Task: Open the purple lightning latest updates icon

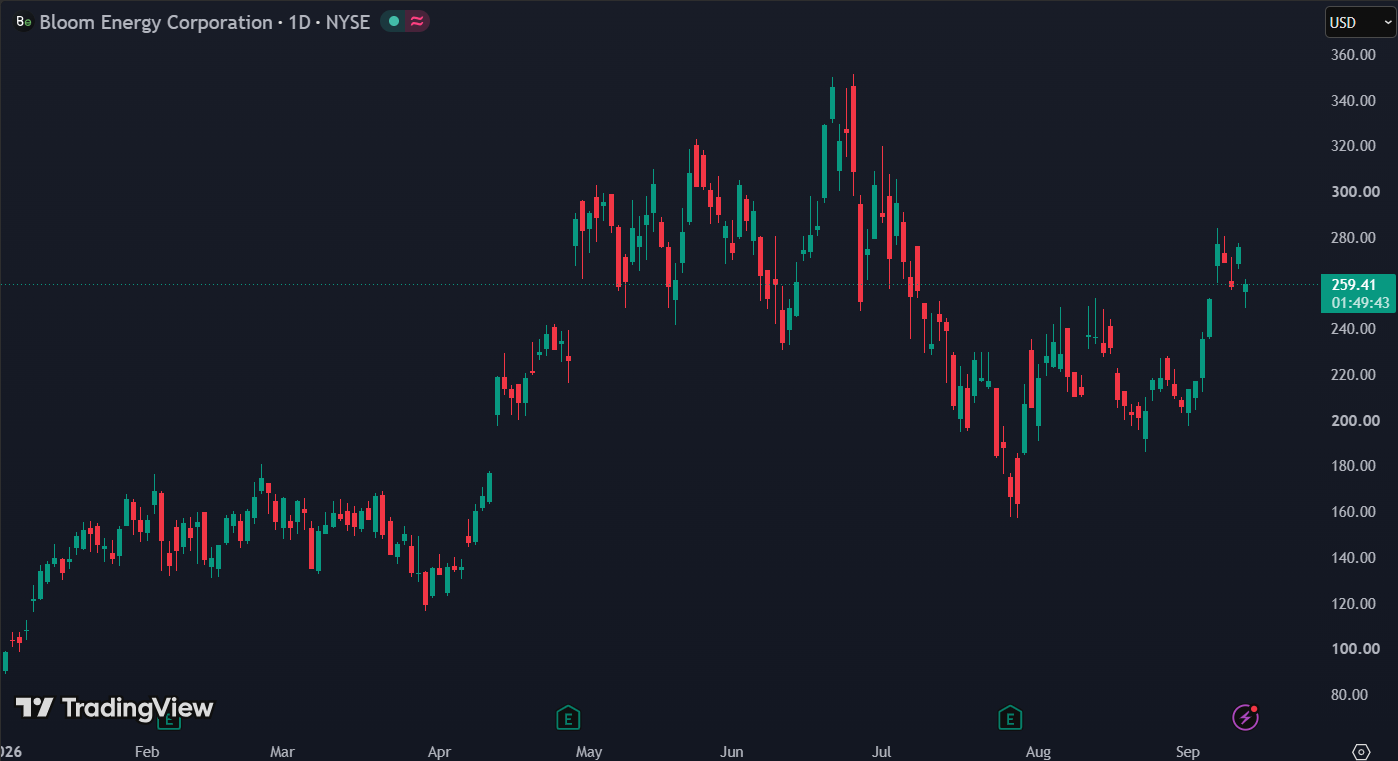Action: tap(1245, 716)
